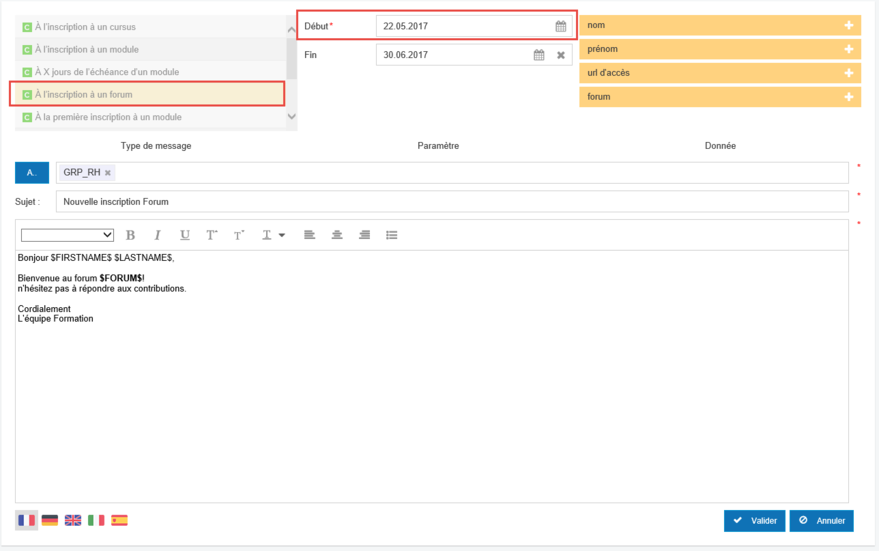
Task: Choose 'À X jours de l'échéance d'un module'
Action: (107, 72)
